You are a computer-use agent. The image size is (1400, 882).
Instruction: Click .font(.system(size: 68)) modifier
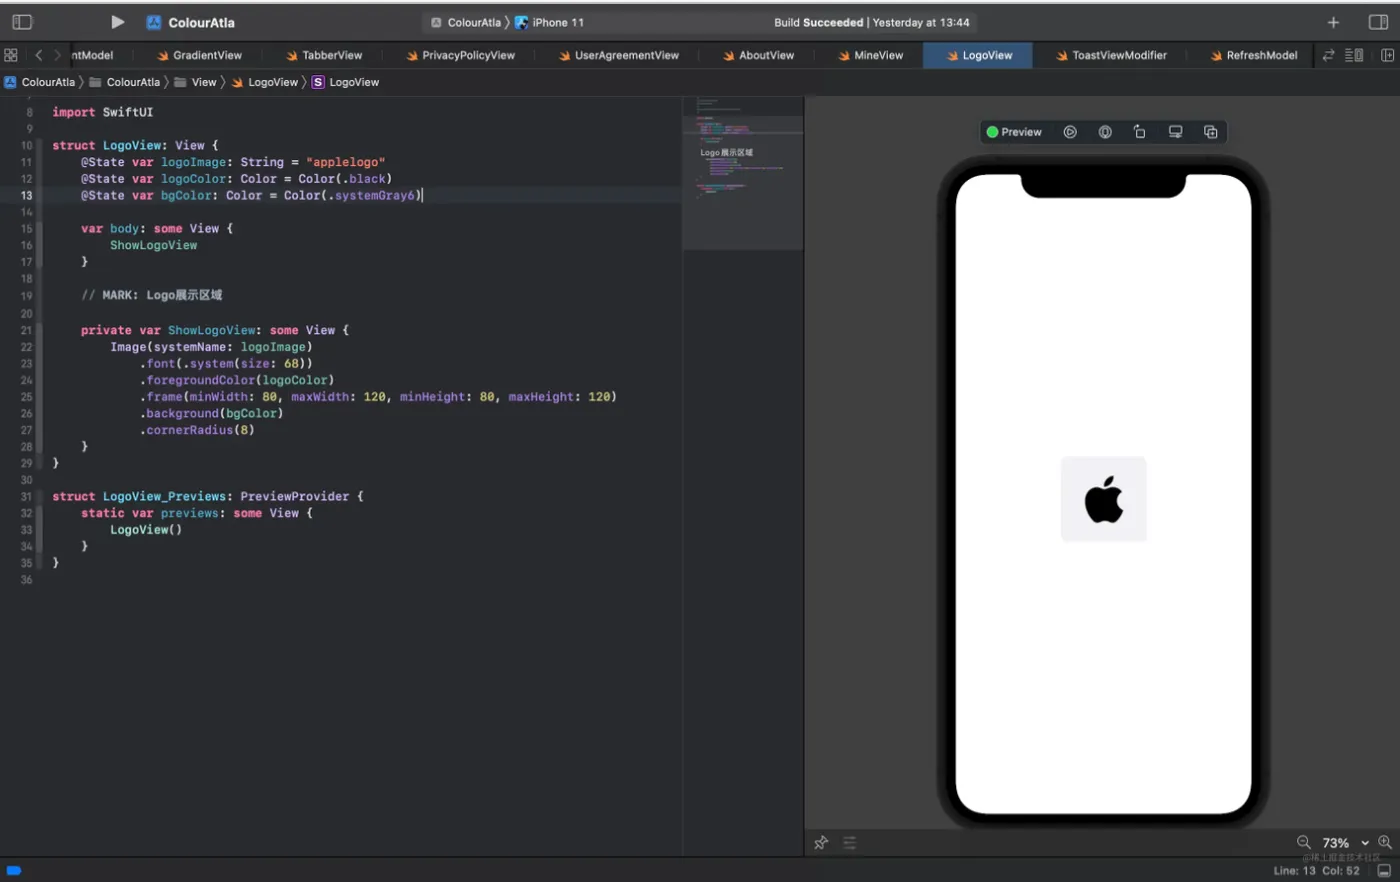tap(226, 363)
